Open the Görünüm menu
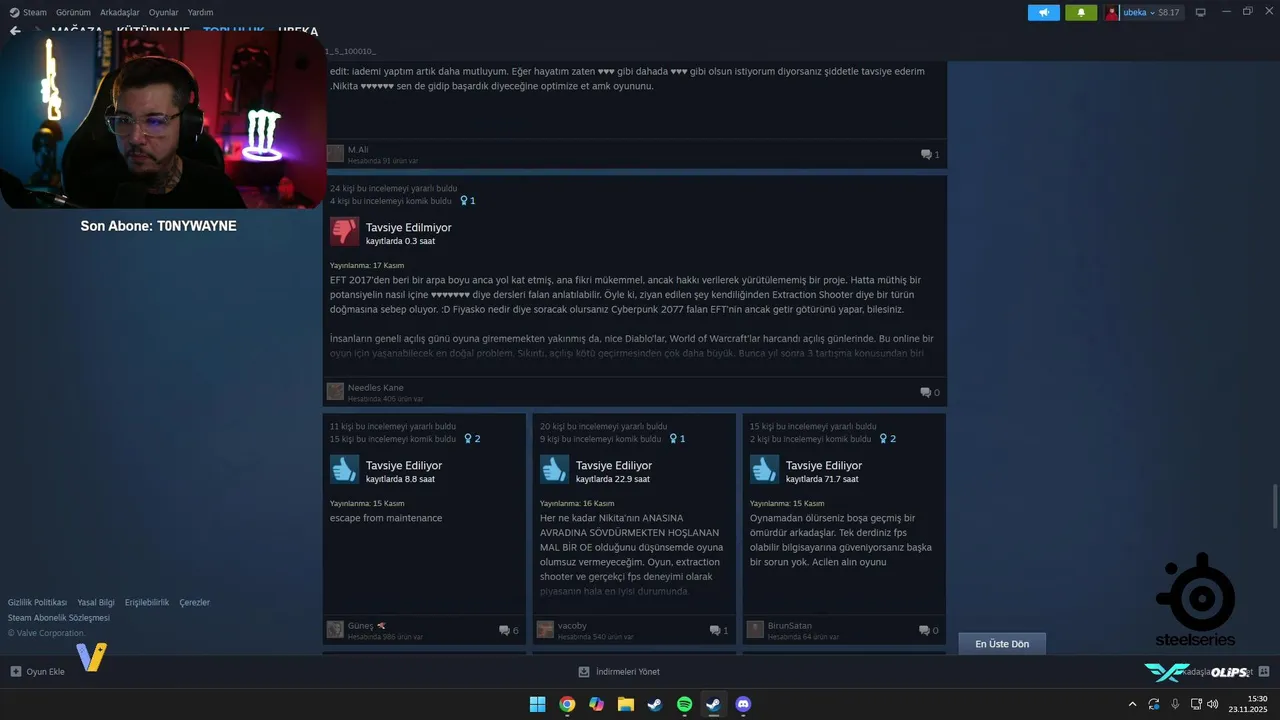The height and width of the screenshot is (720, 1280). 73,12
